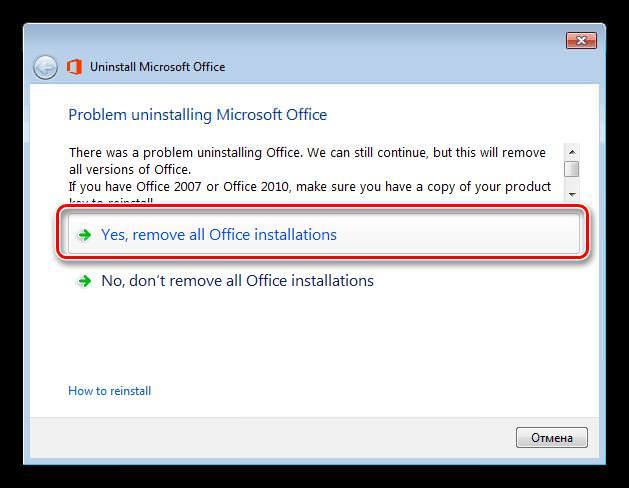This screenshot has height=488, width=629.
Task: Click the gray footer bar beside Отмена
Action: 273,437
